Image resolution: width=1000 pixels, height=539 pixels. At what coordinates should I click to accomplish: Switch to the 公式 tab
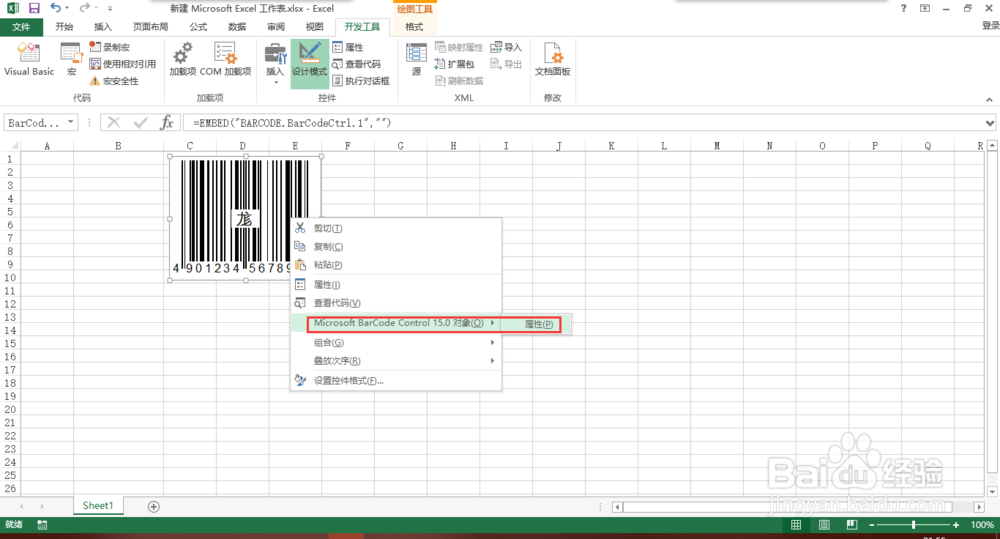pyautogui.click(x=198, y=27)
